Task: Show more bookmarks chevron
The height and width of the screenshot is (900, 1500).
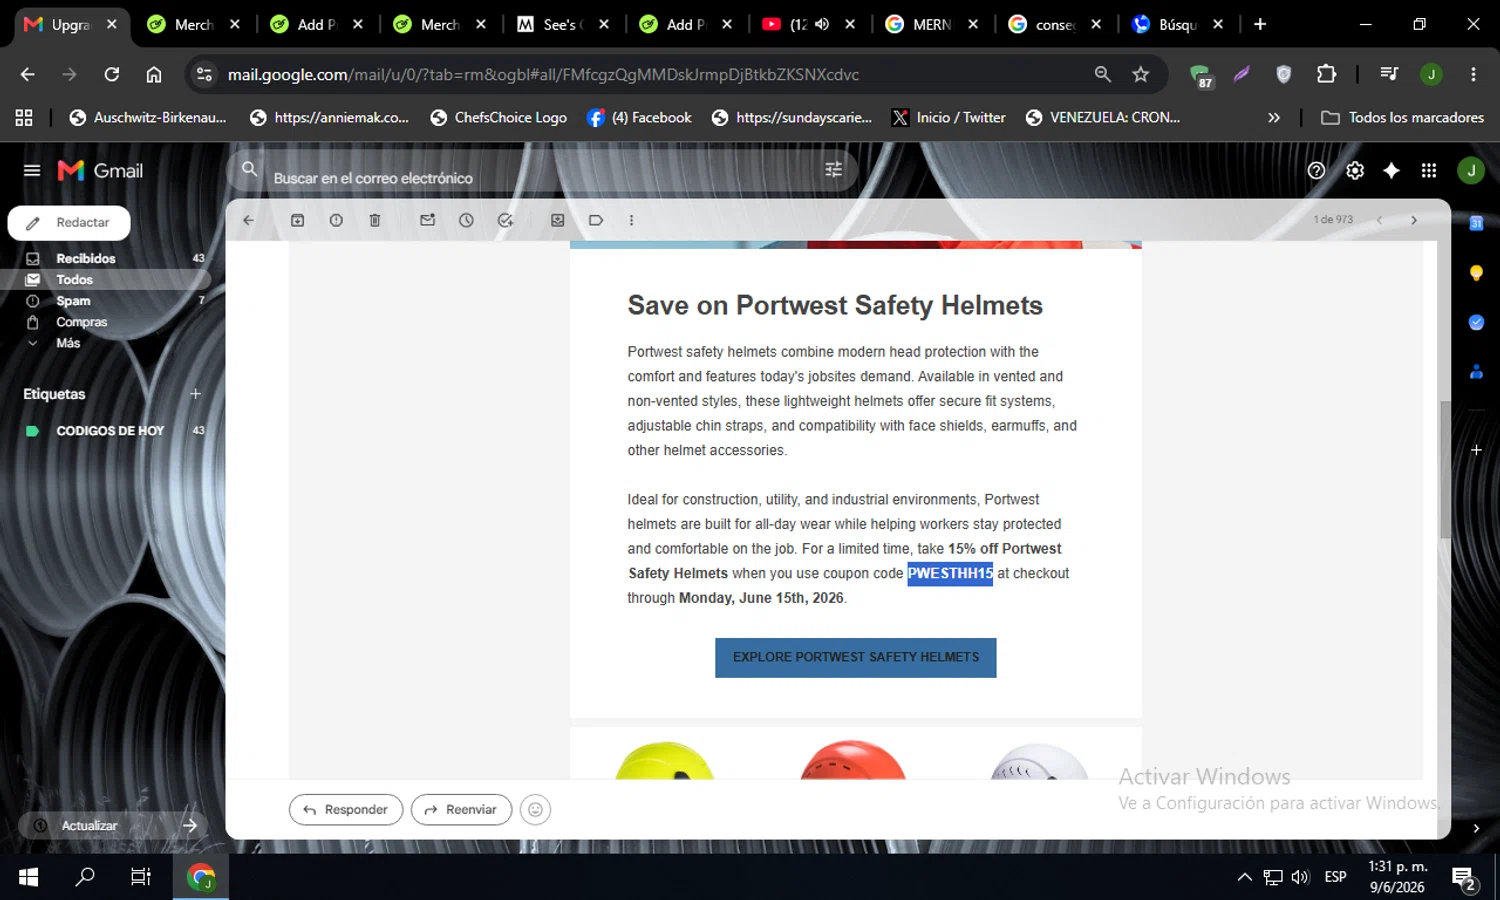Action: [x=1274, y=118]
